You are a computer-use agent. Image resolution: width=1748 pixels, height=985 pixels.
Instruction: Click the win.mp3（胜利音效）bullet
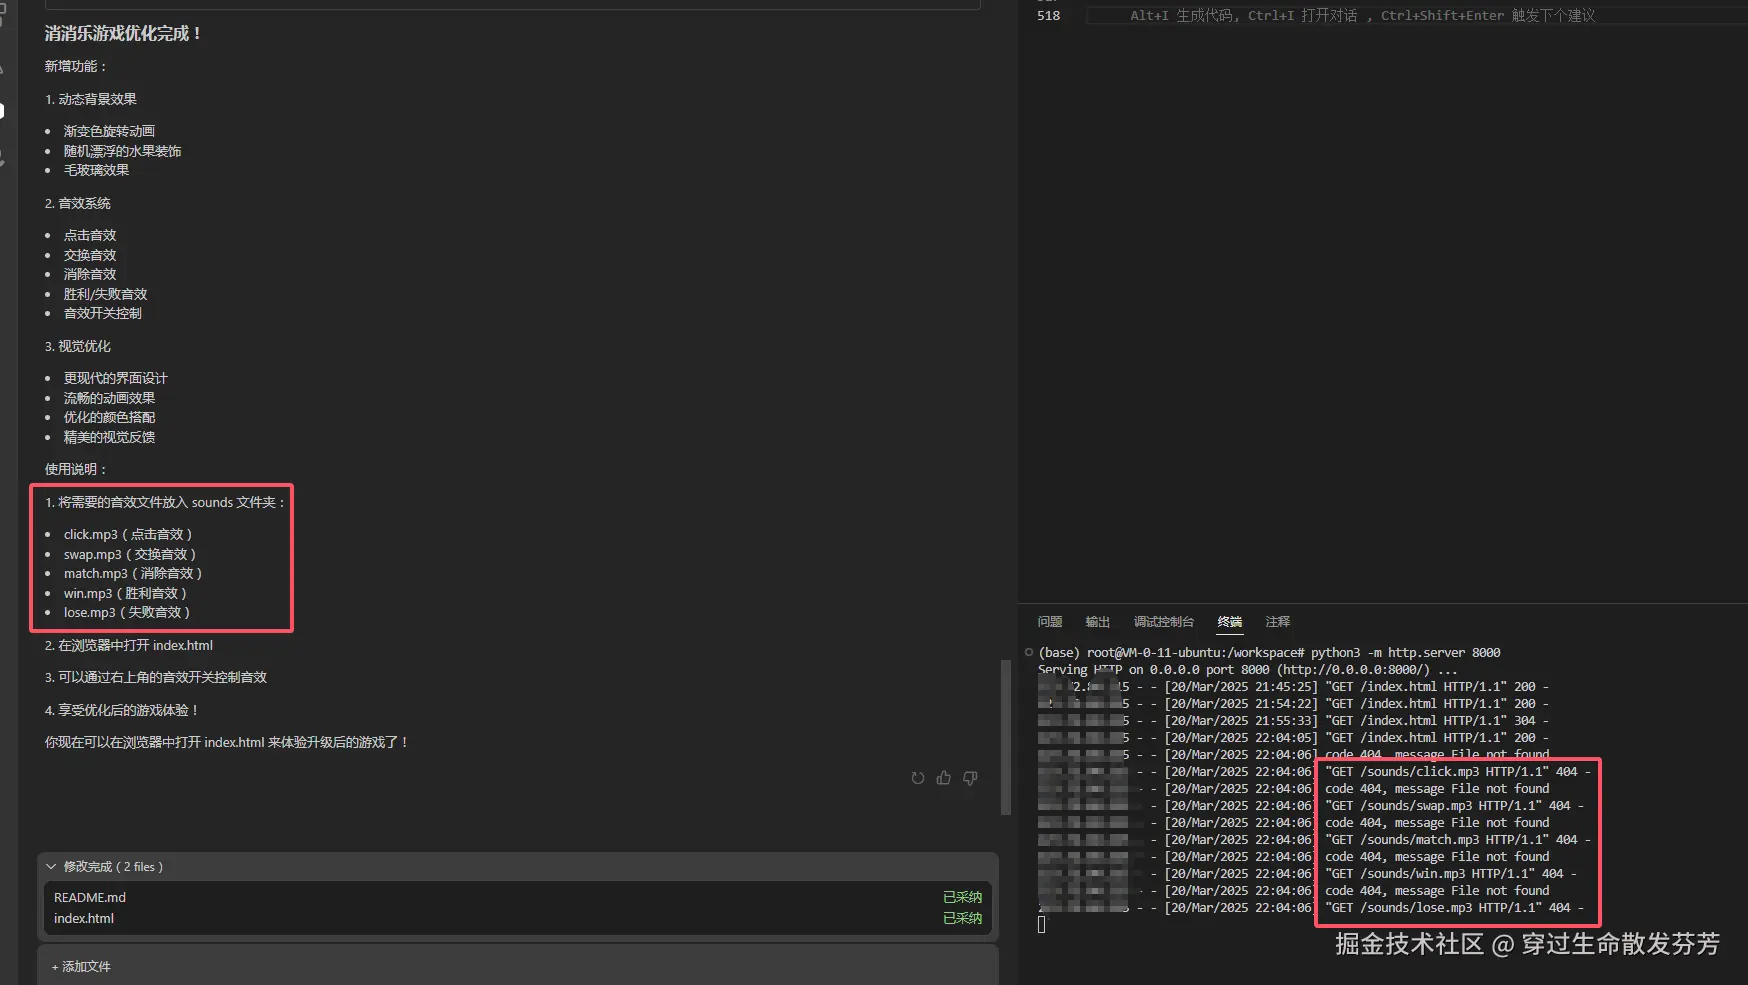(125, 594)
